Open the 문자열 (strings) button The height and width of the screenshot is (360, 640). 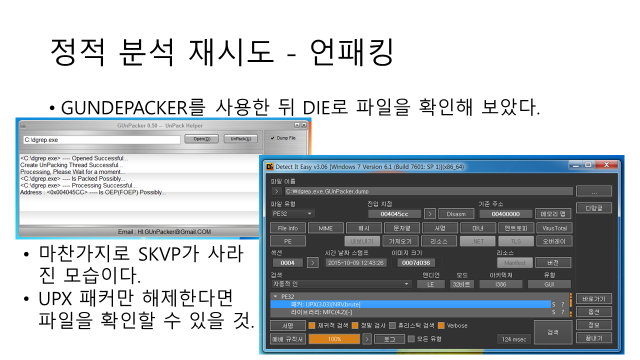click(x=402, y=228)
